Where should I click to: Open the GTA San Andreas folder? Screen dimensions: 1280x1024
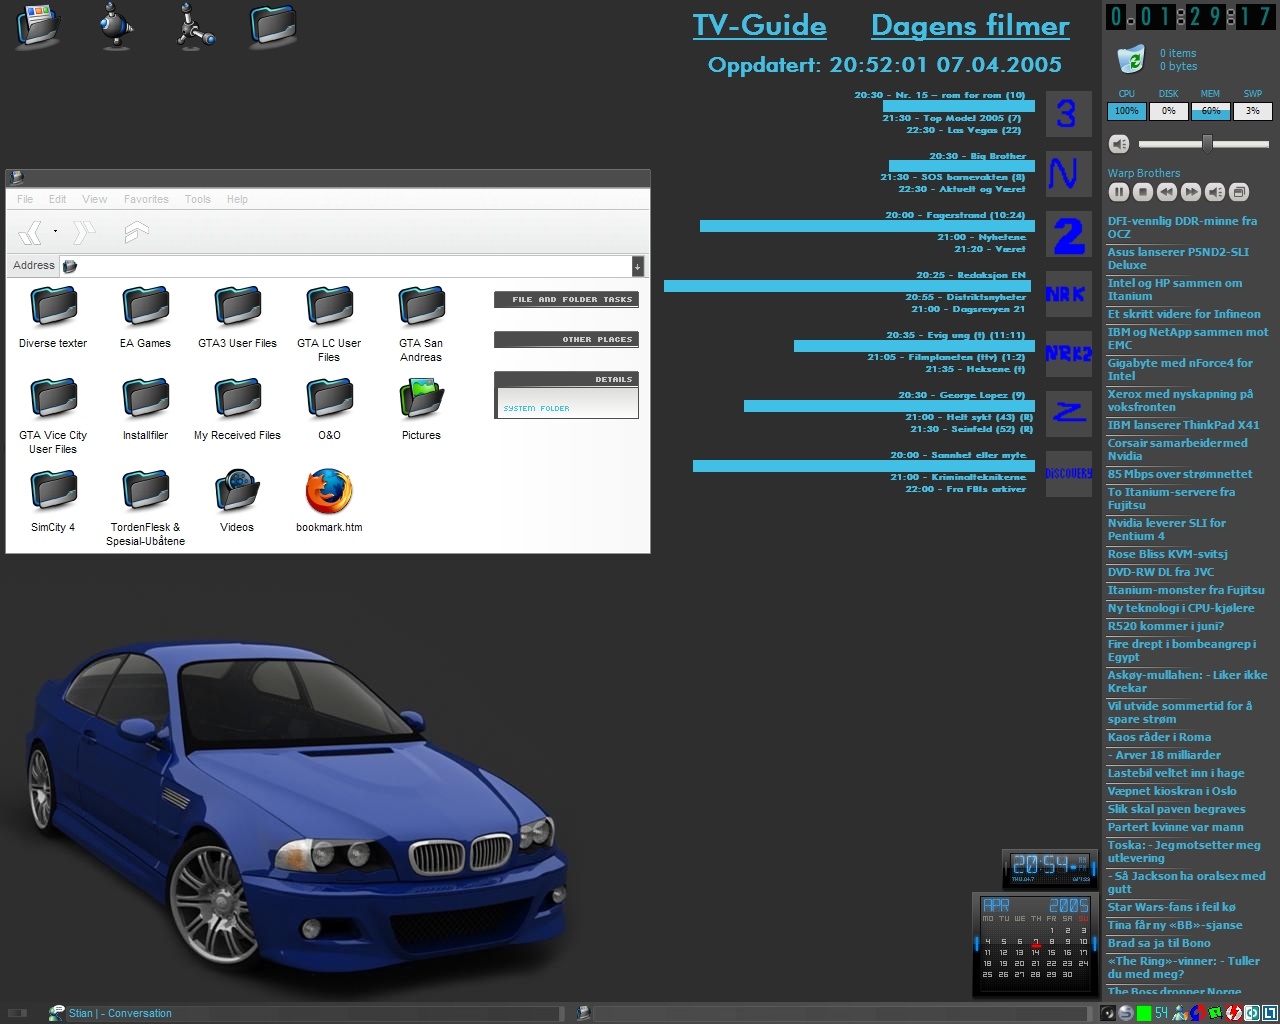[x=421, y=324]
